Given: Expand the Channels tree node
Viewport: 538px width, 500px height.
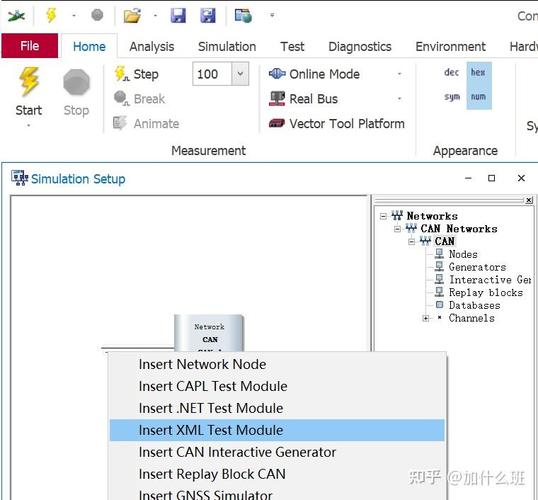Looking at the screenshot, I should (x=425, y=318).
